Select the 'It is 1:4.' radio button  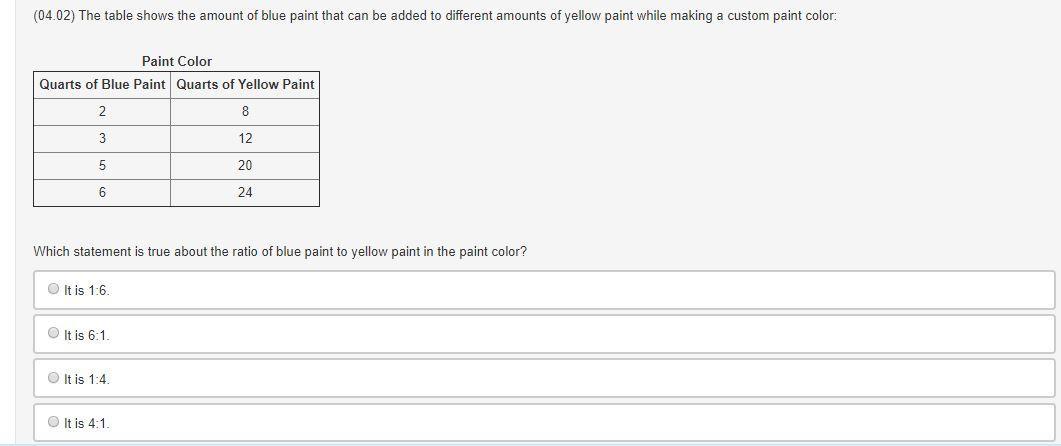coord(53,378)
